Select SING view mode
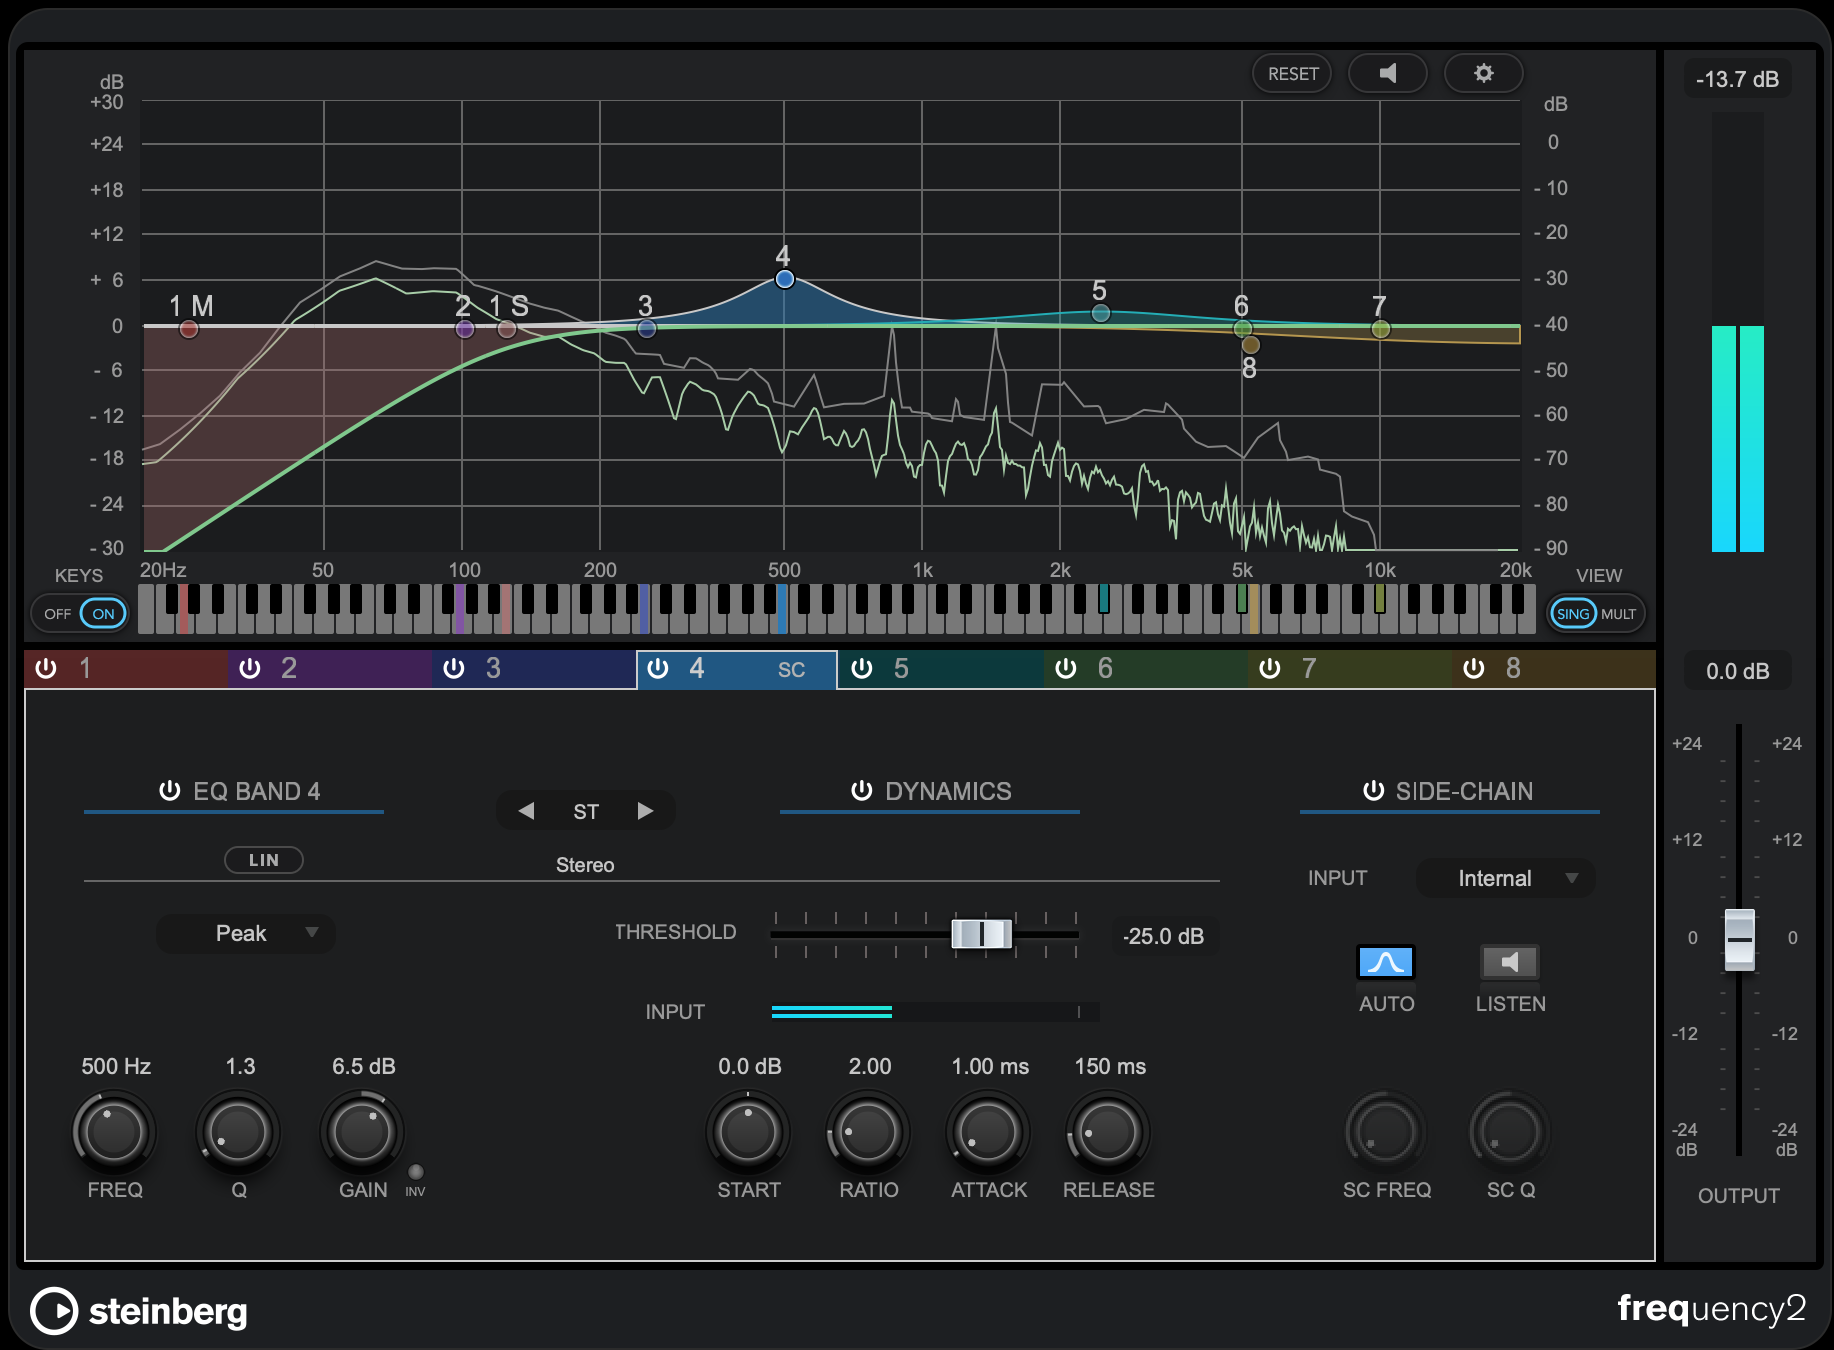The image size is (1834, 1350). (x=1573, y=614)
